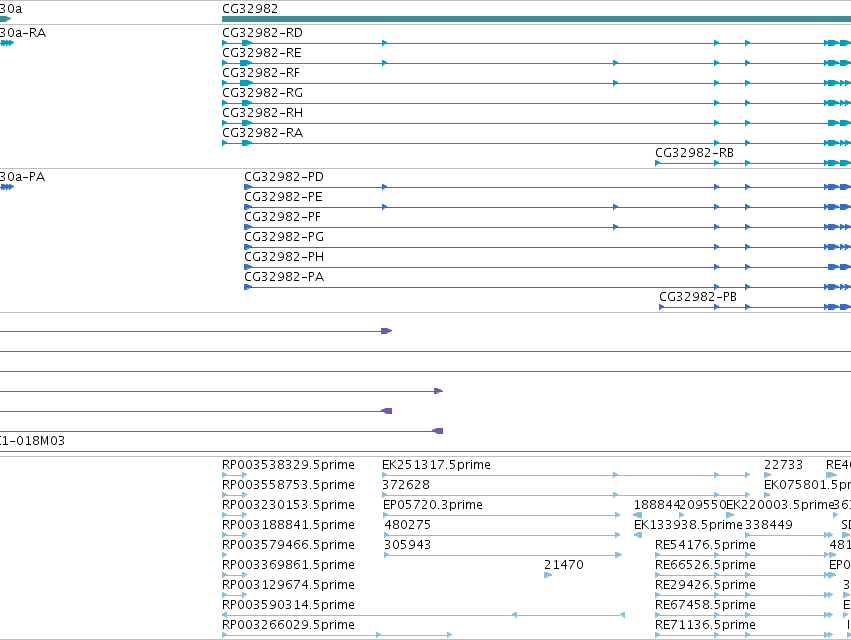The image size is (851, 640).
Task: Select EST RP003579466.5prime
Action: point(288,545)
